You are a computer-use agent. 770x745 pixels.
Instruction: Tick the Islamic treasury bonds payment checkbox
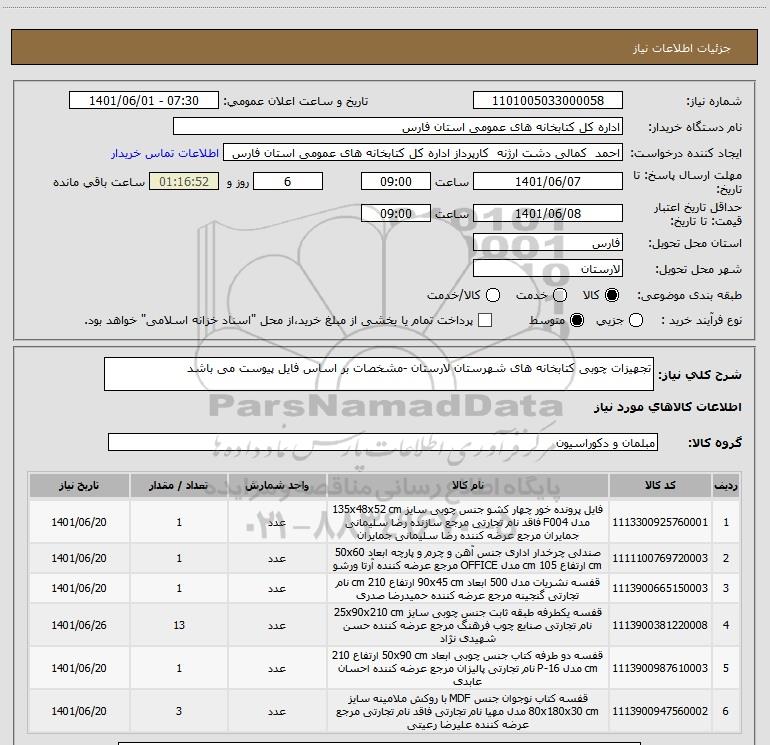point(485,320)
